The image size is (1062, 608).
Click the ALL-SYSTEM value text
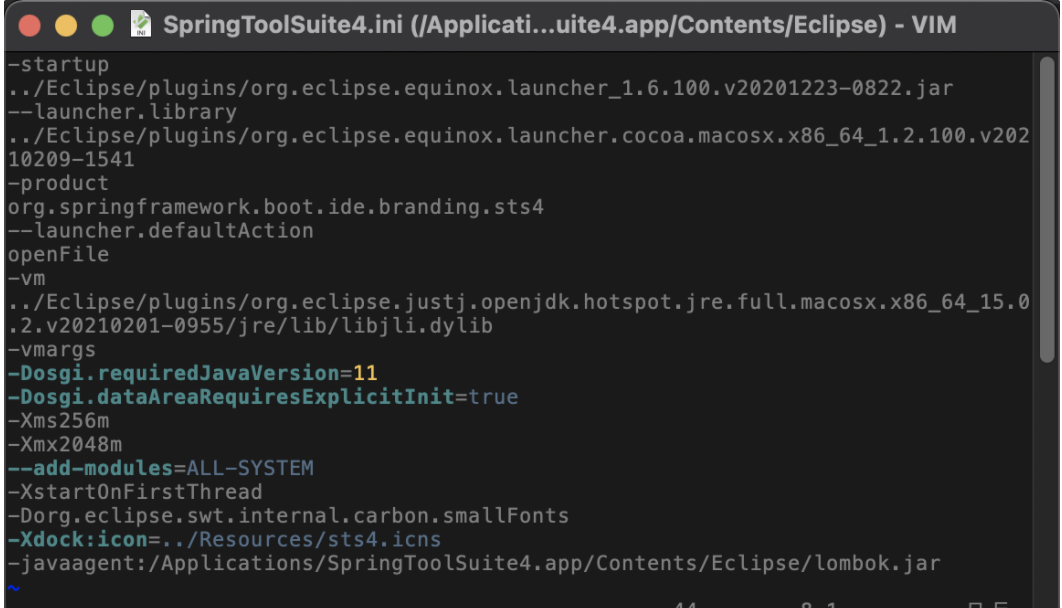pos(250,468)
